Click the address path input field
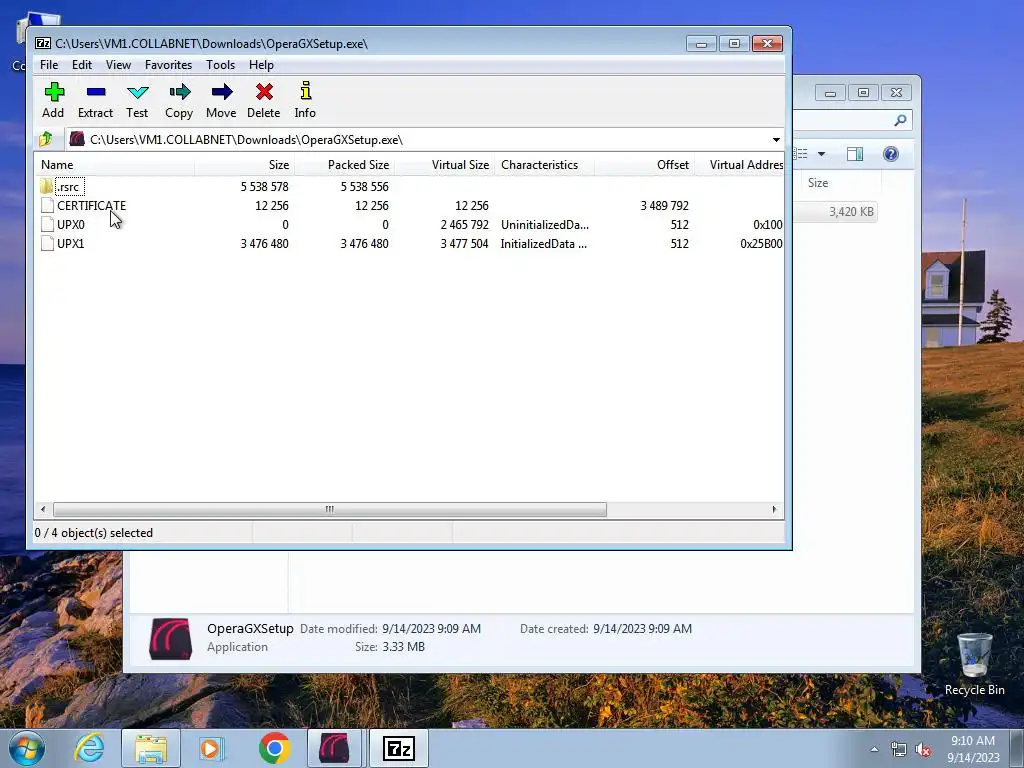This screenshot has height=768, width=1024. pyautogui.click(x=425, y=140)
